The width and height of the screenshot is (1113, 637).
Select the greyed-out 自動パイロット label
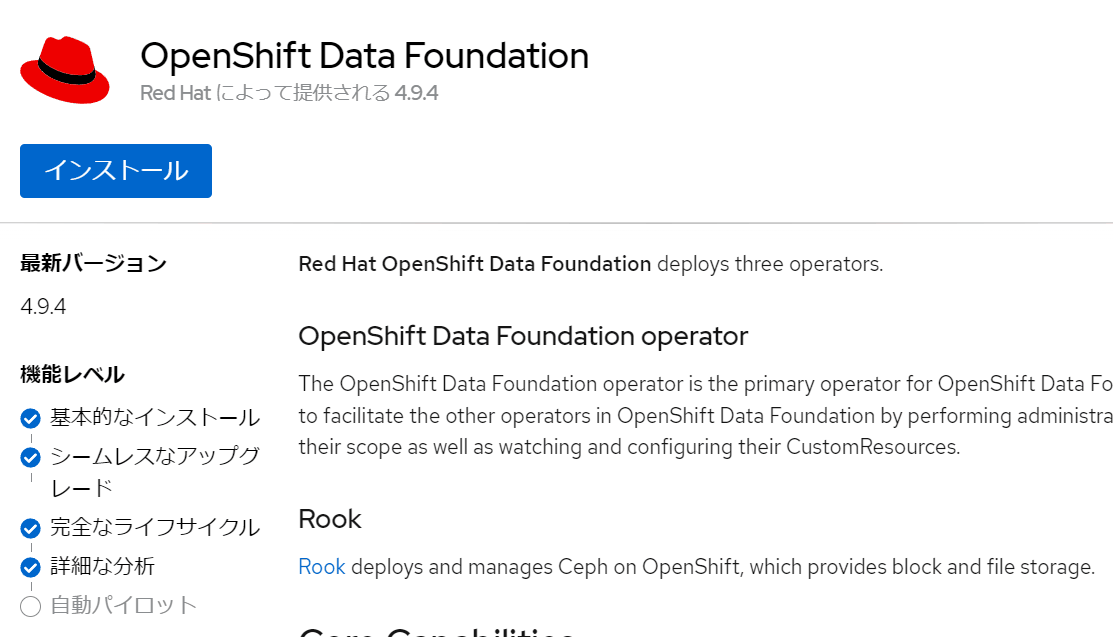[124, 605]
